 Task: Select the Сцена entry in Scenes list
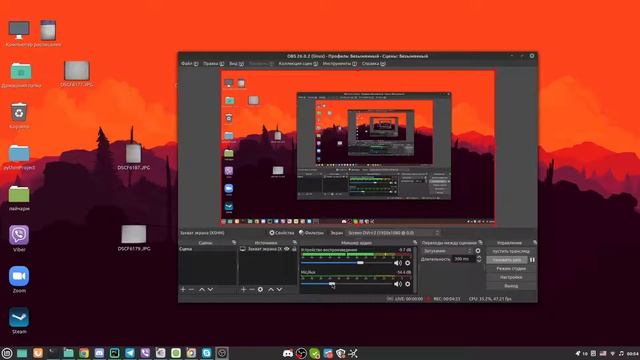click(208, 249)
